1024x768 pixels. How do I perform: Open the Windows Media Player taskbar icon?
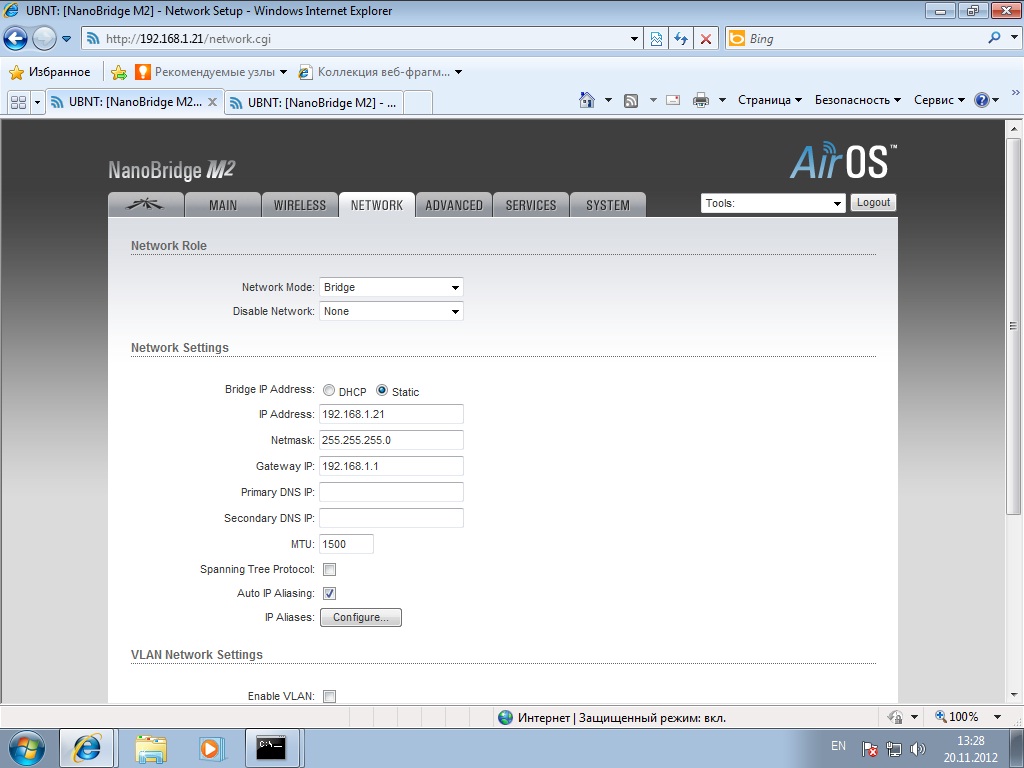(x=212, y=748)
